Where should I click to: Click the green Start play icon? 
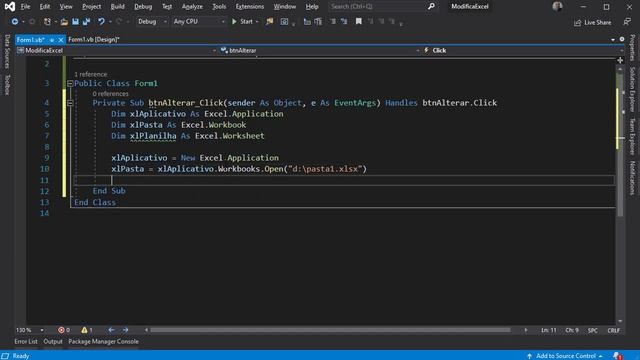(234, 22)
